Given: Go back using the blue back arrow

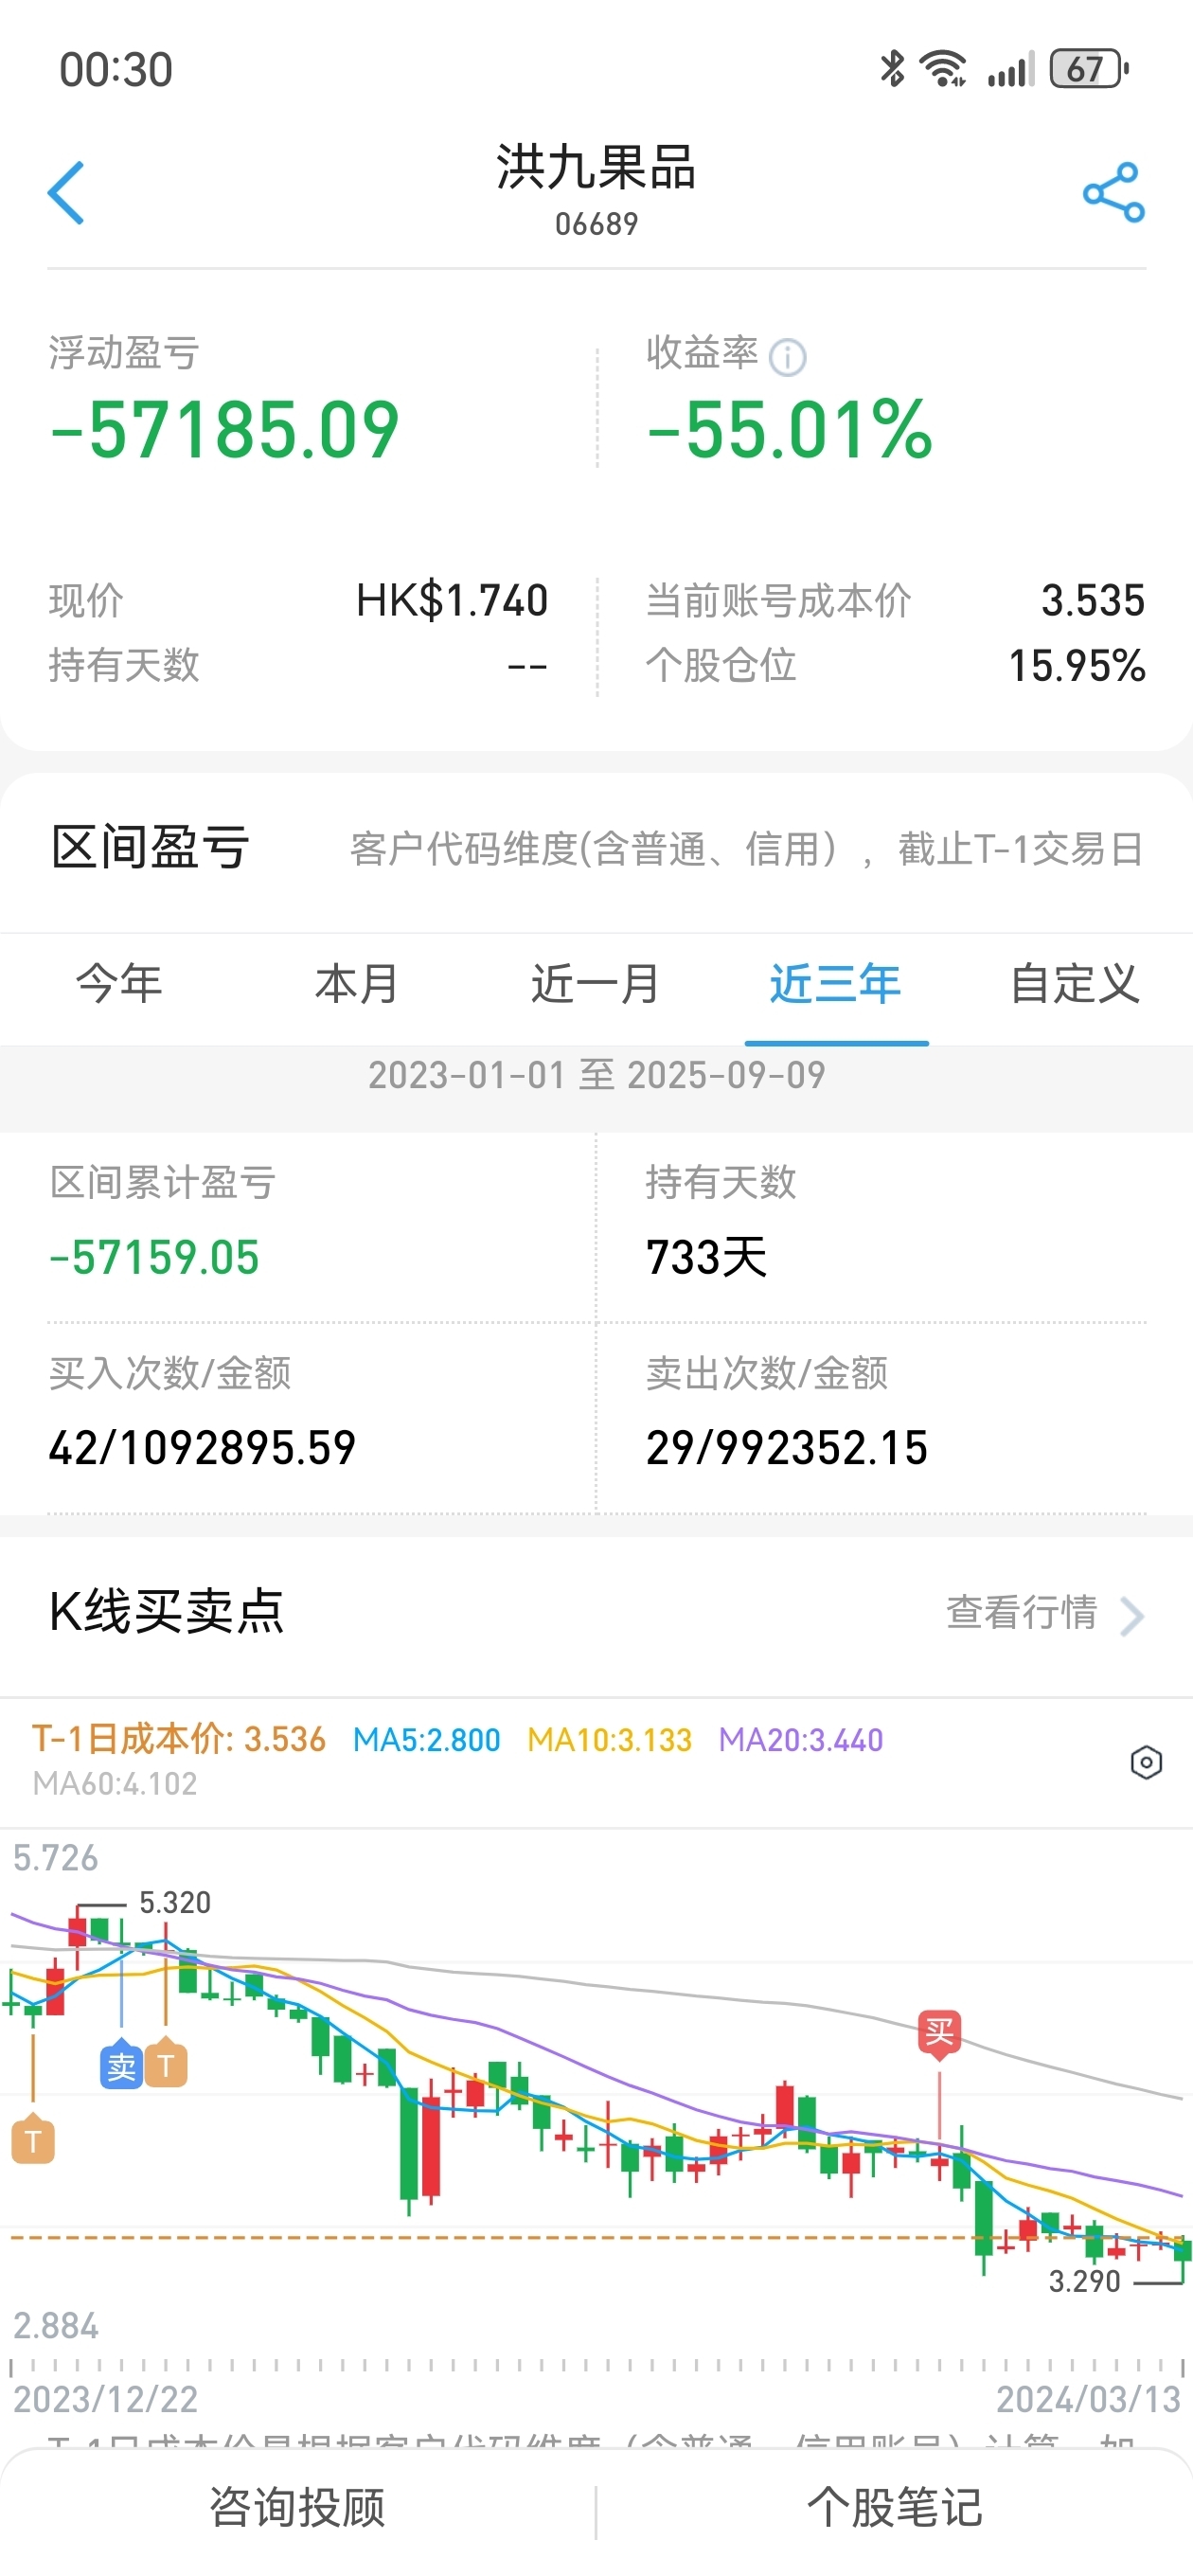Looking at the screenshot, I should click(66, 192).
